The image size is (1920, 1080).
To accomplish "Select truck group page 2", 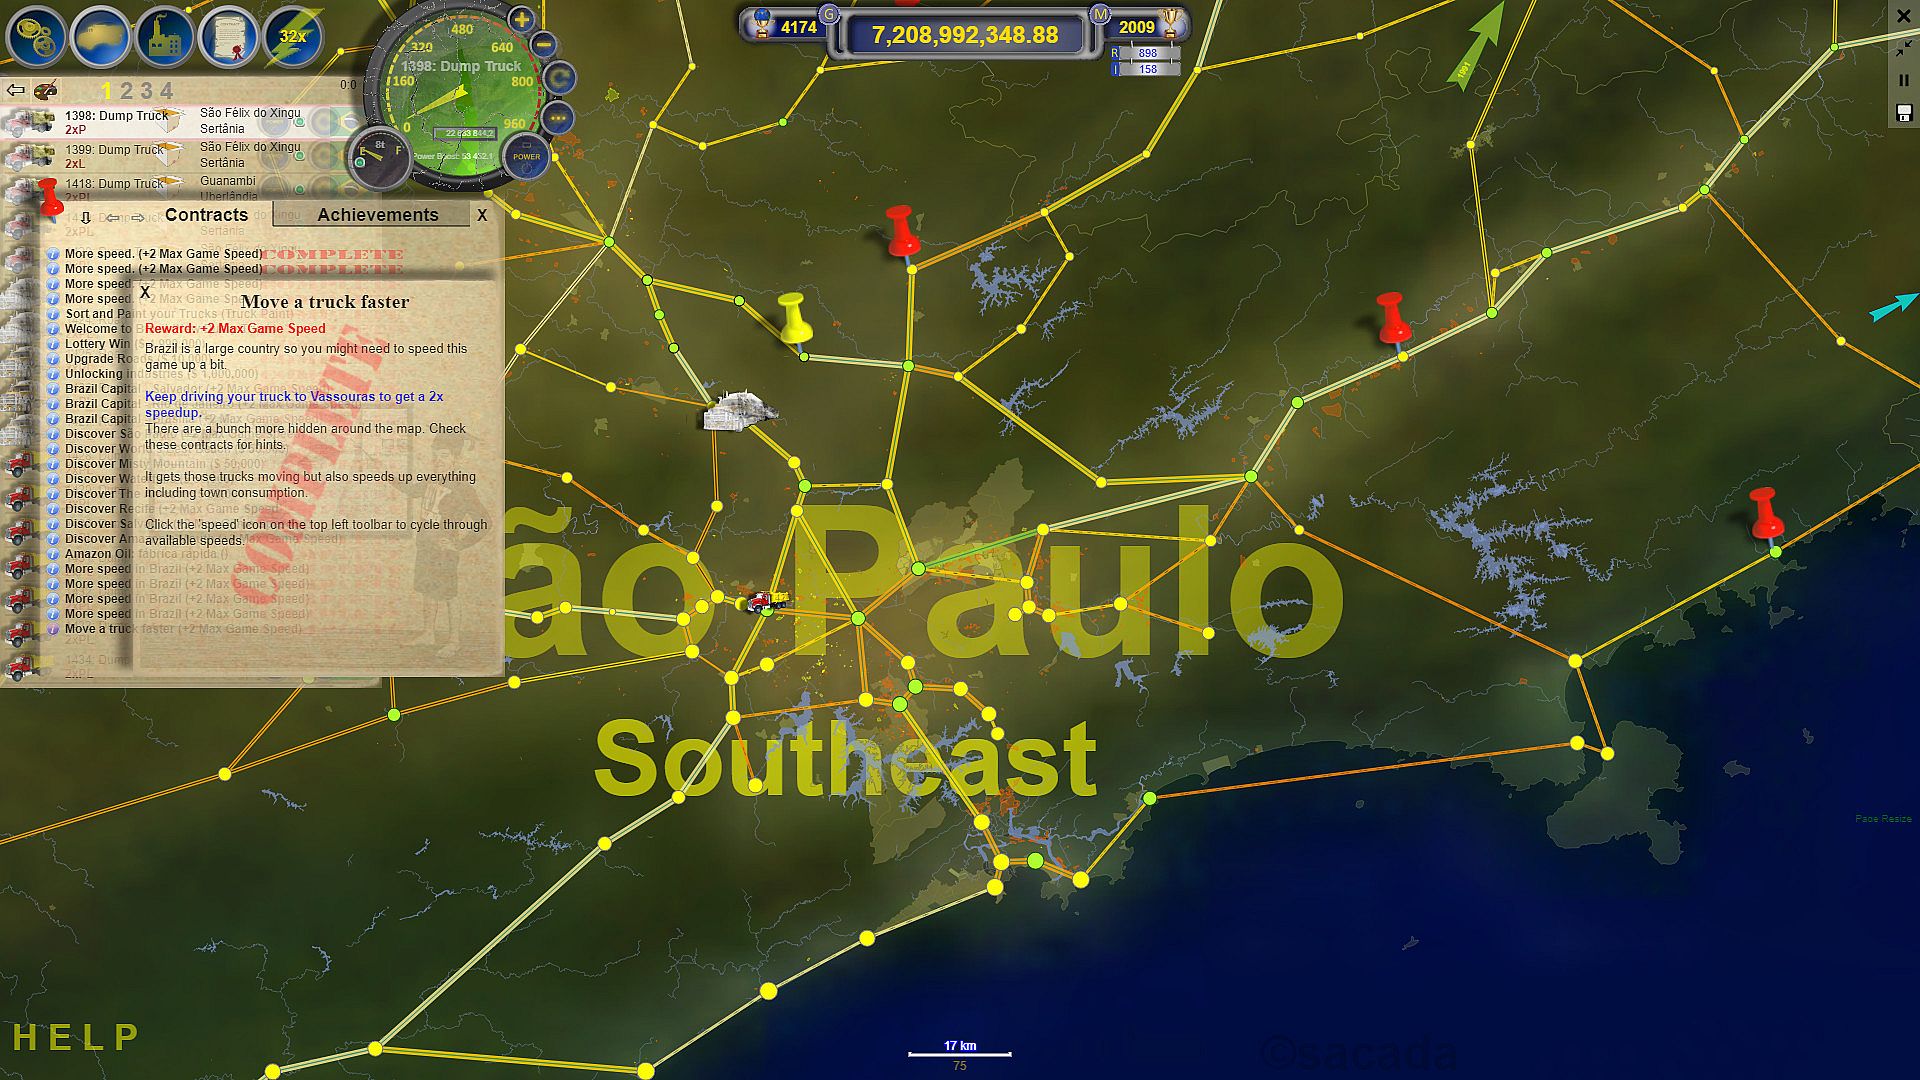I will coord(125,91).
